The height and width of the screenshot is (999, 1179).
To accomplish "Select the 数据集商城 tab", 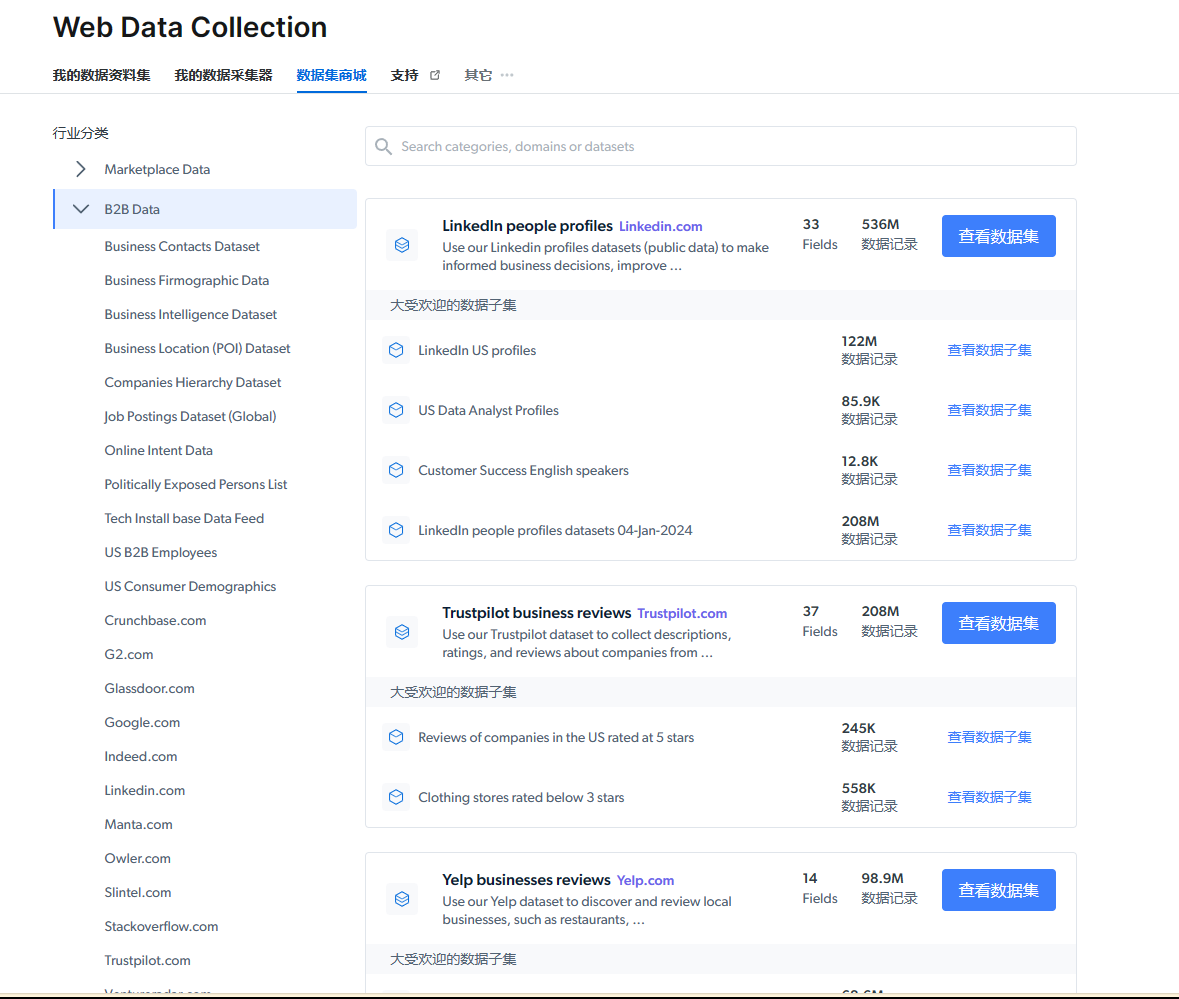I will tap(332, 75).
